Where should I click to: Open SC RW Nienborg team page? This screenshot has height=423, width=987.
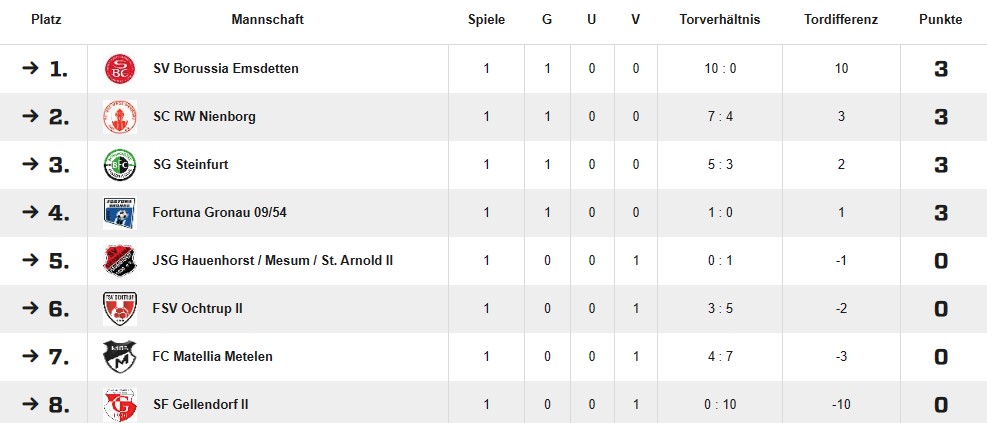tap(204, 117)
